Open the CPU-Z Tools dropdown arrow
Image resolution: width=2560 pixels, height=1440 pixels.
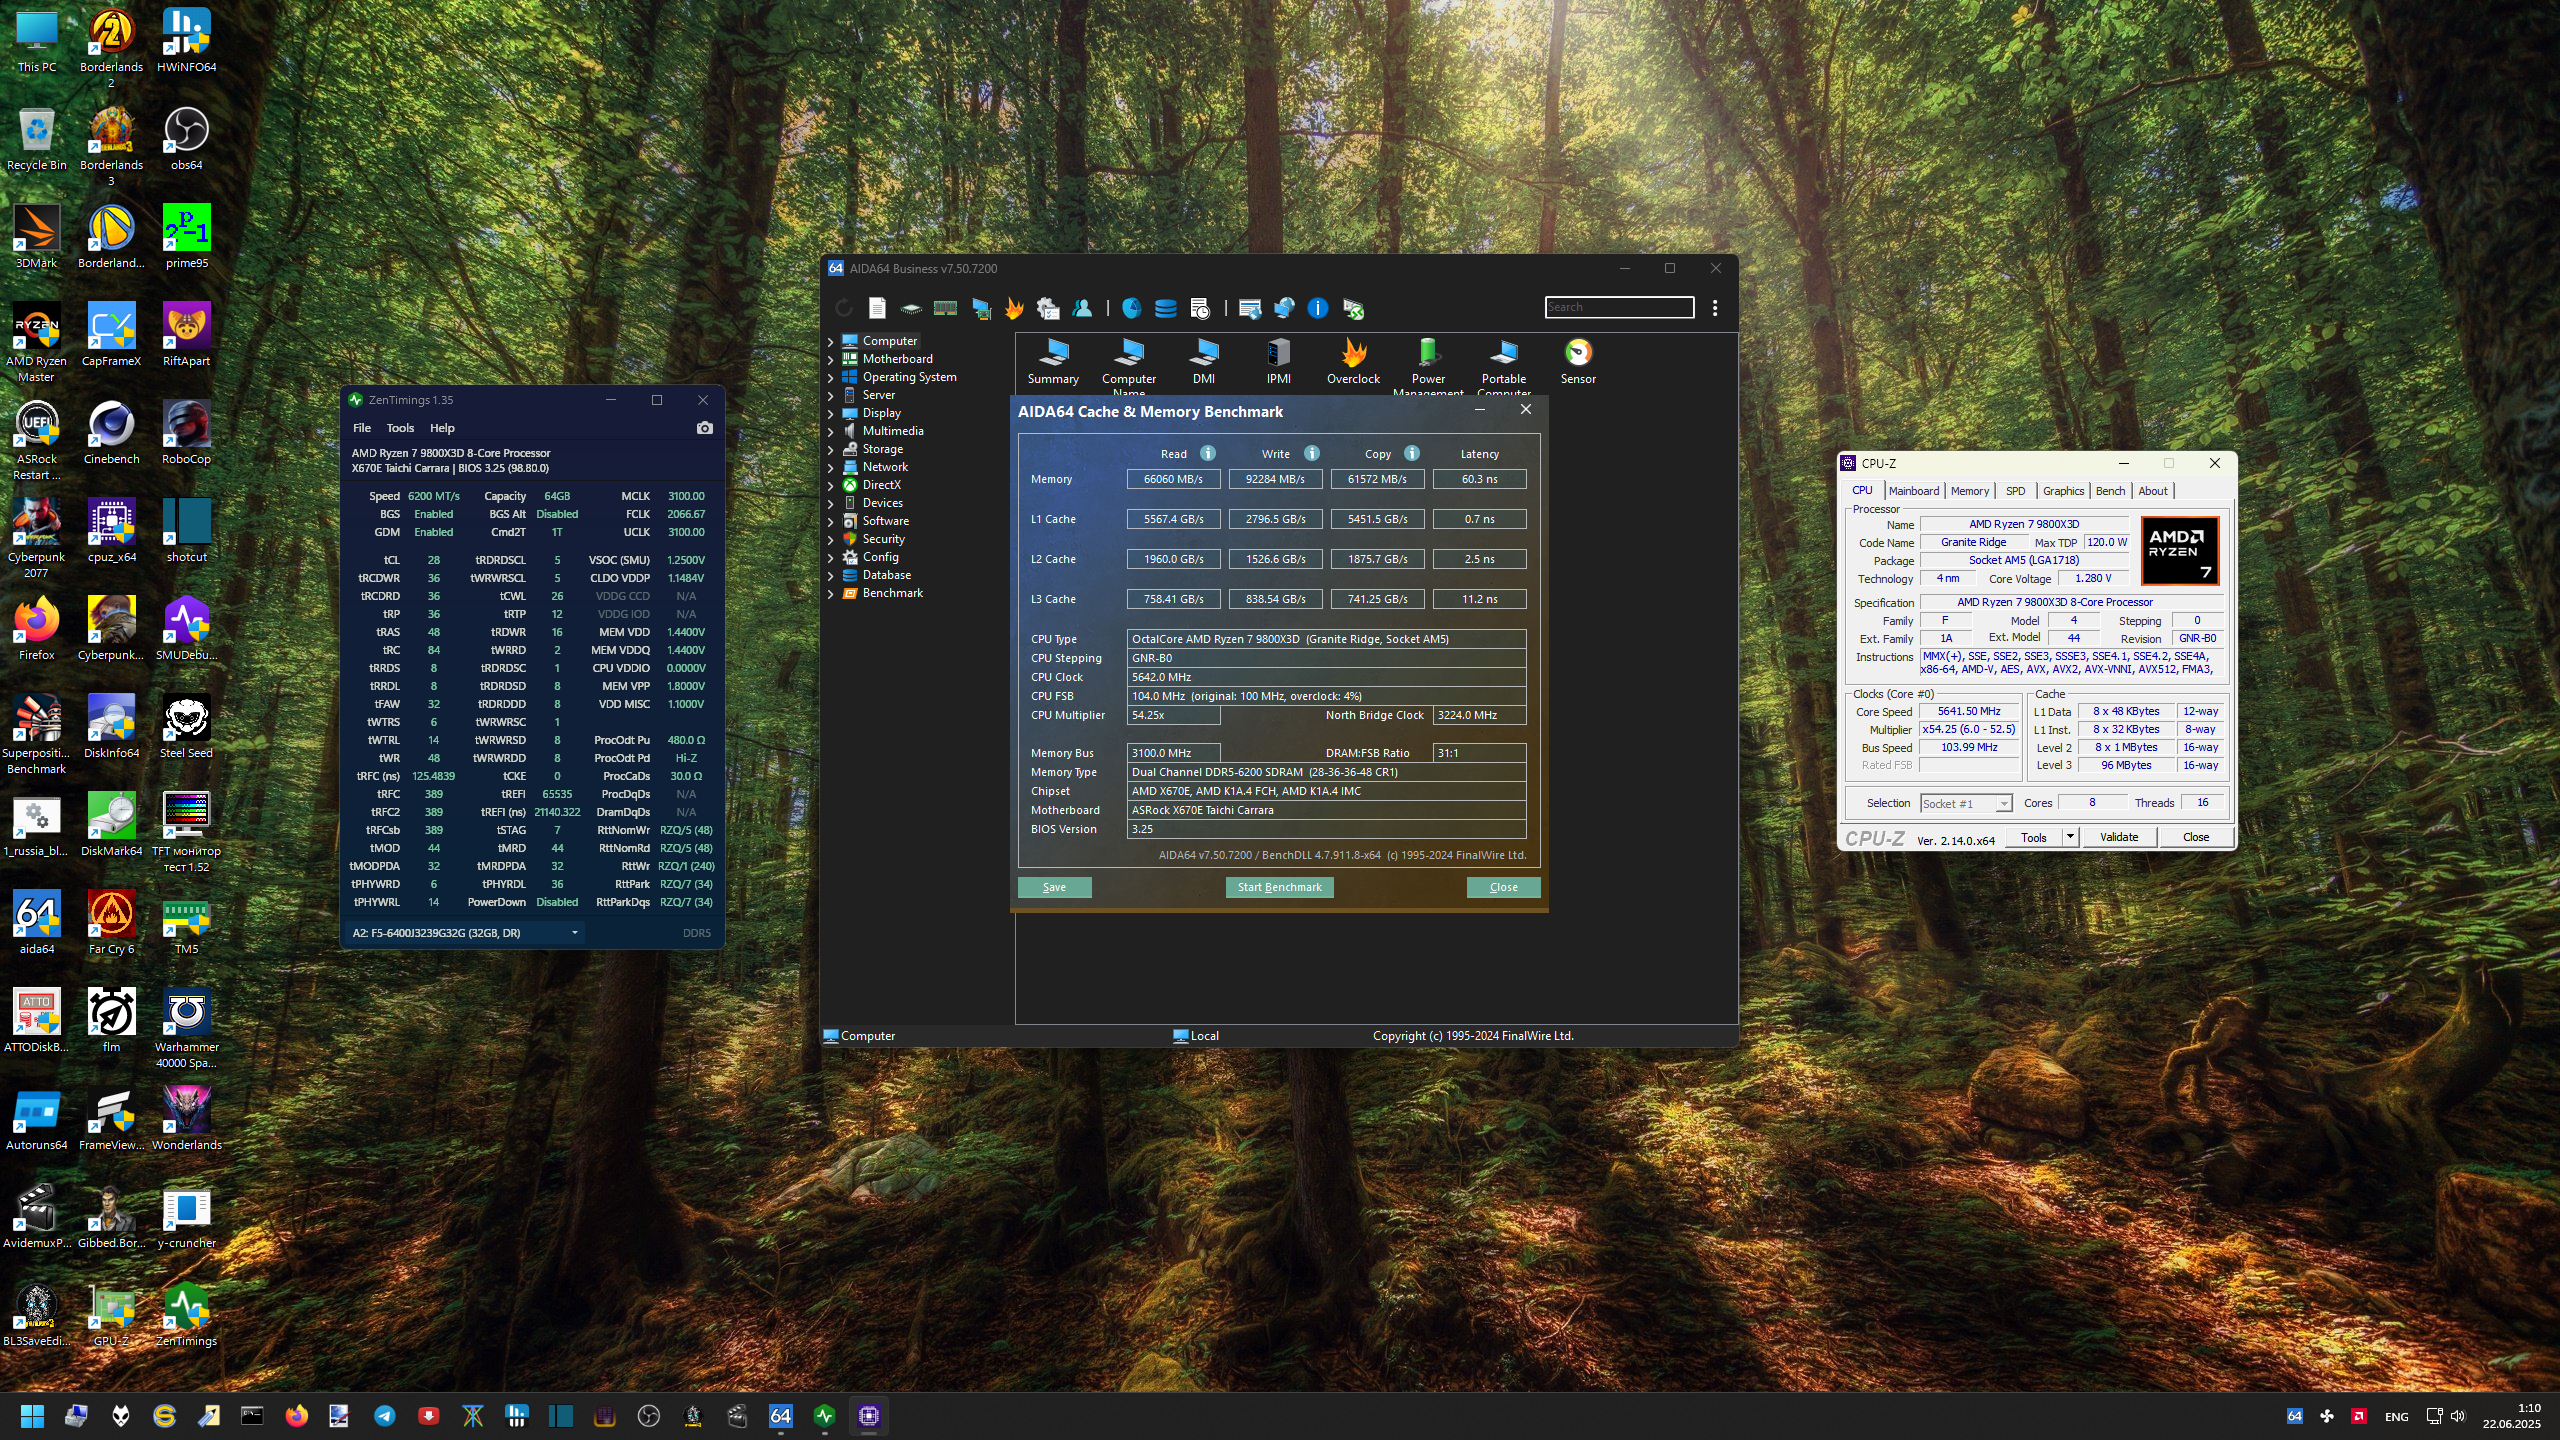tap(2070, 837)
